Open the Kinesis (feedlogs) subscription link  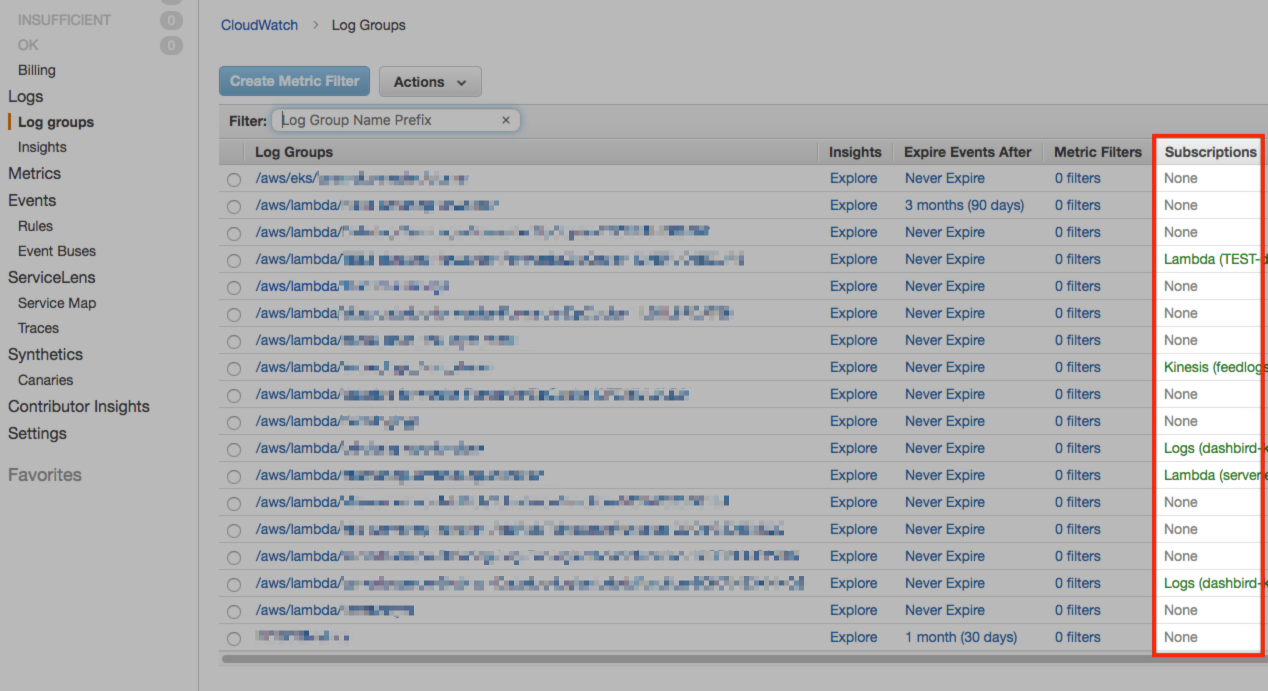click(1213, 367)
